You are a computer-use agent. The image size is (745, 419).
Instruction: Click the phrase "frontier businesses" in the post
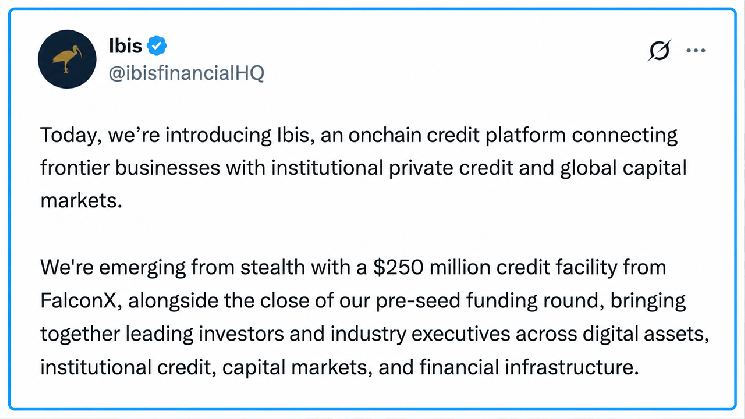[130, 168]
